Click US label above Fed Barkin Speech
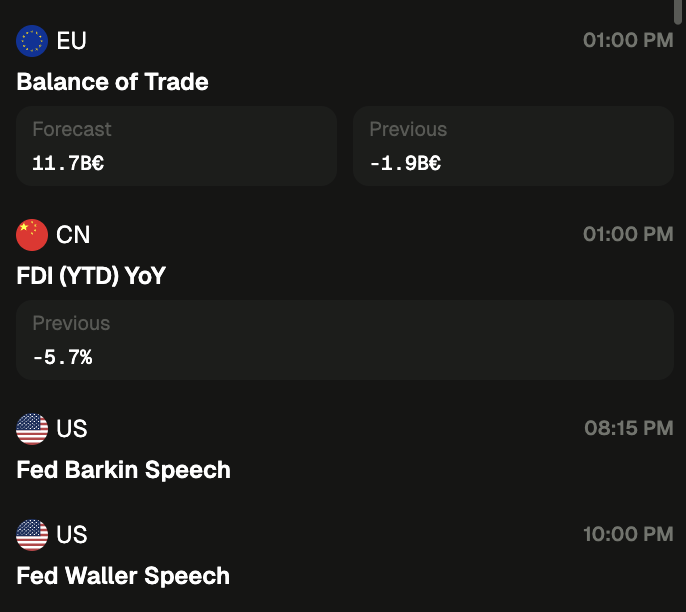686x612 pixels. pos(72,429)
